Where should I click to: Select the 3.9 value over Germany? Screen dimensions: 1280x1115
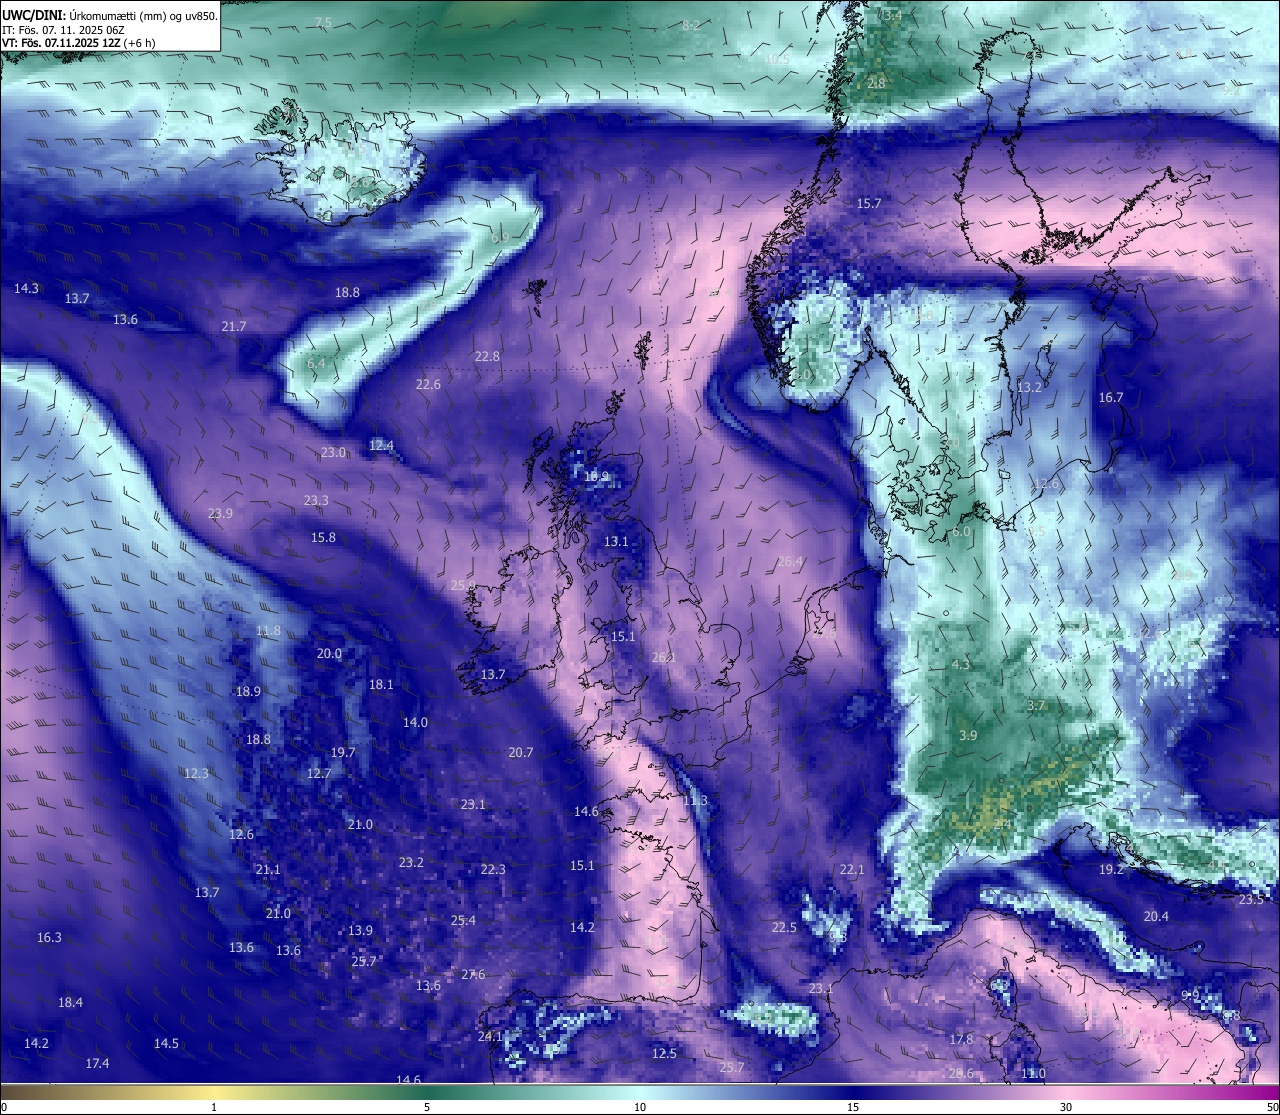click(968, 735)
